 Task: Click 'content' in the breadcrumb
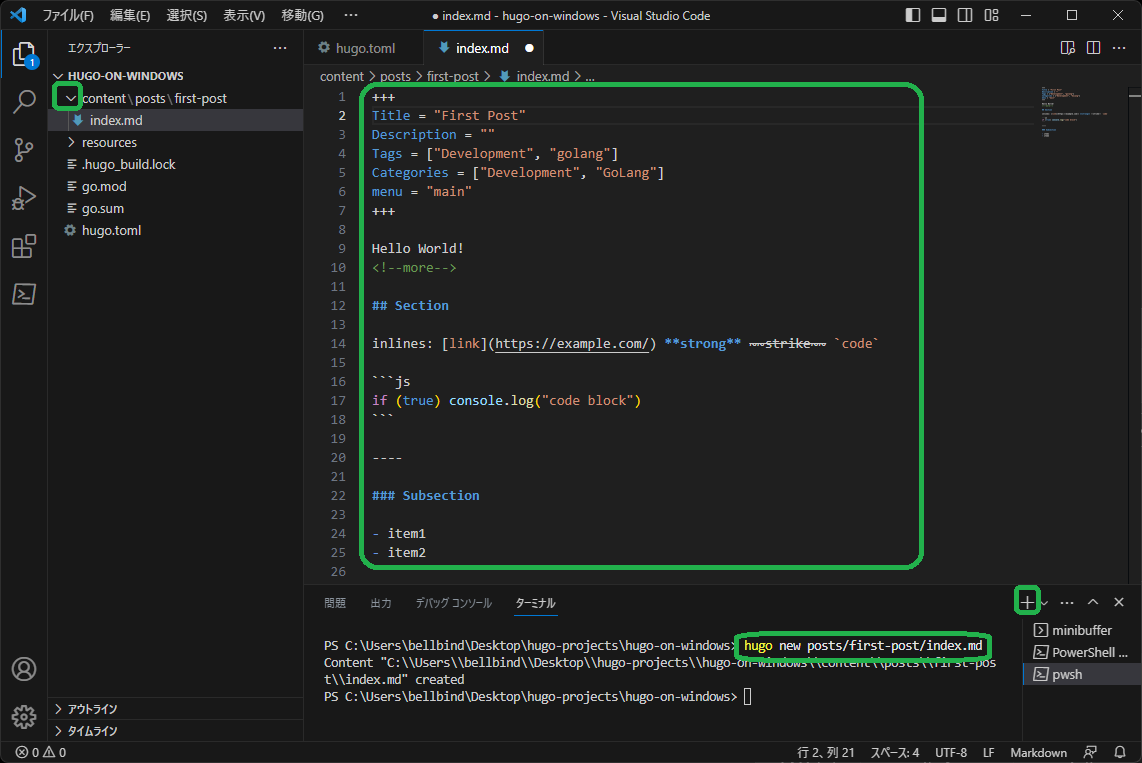tap(342, 76)
